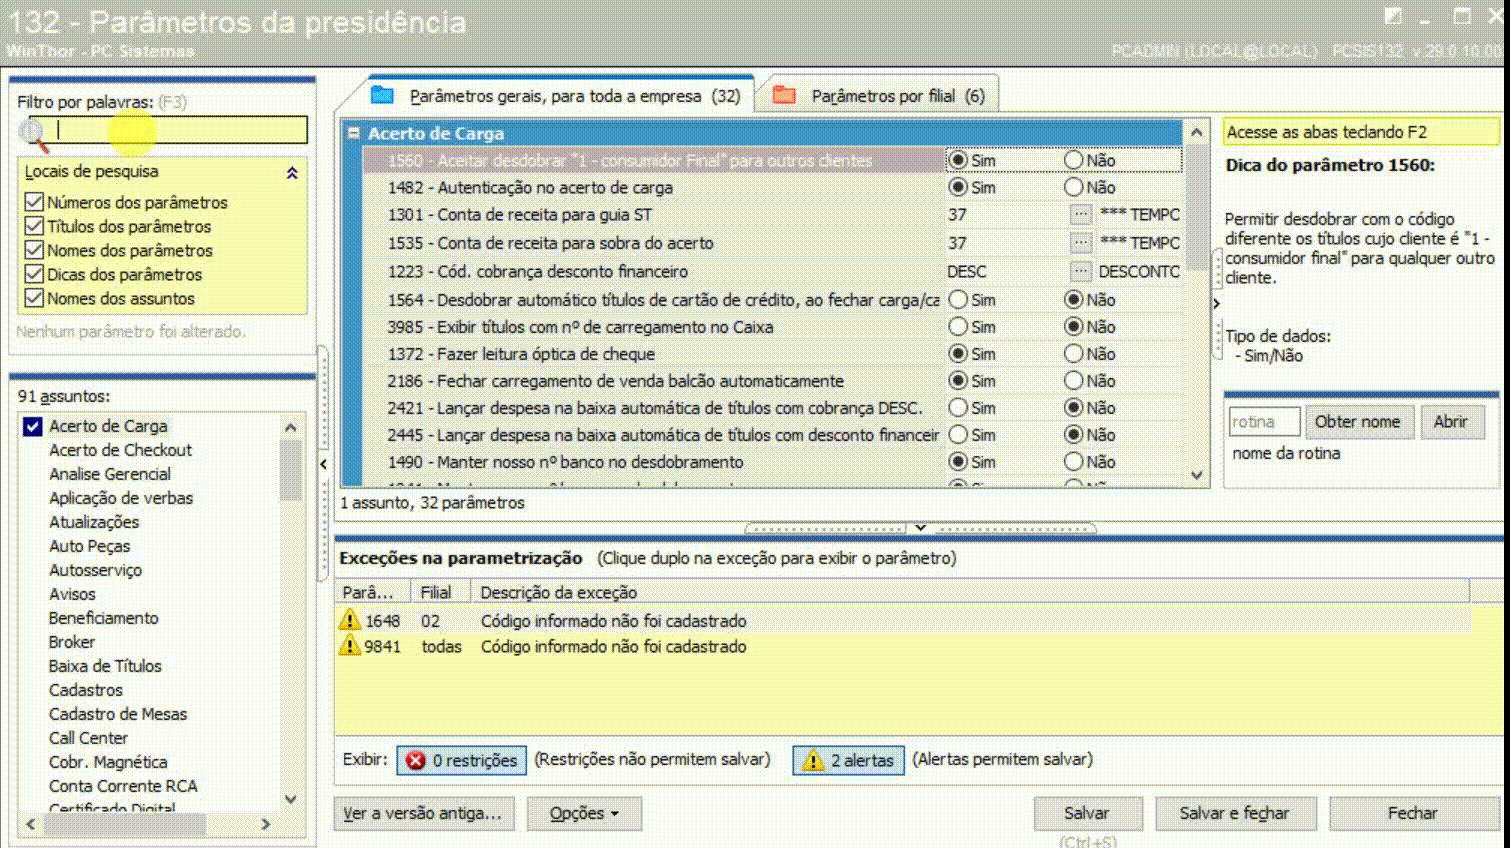Click the warning icon for exception 1648

[x=349, y=620]
